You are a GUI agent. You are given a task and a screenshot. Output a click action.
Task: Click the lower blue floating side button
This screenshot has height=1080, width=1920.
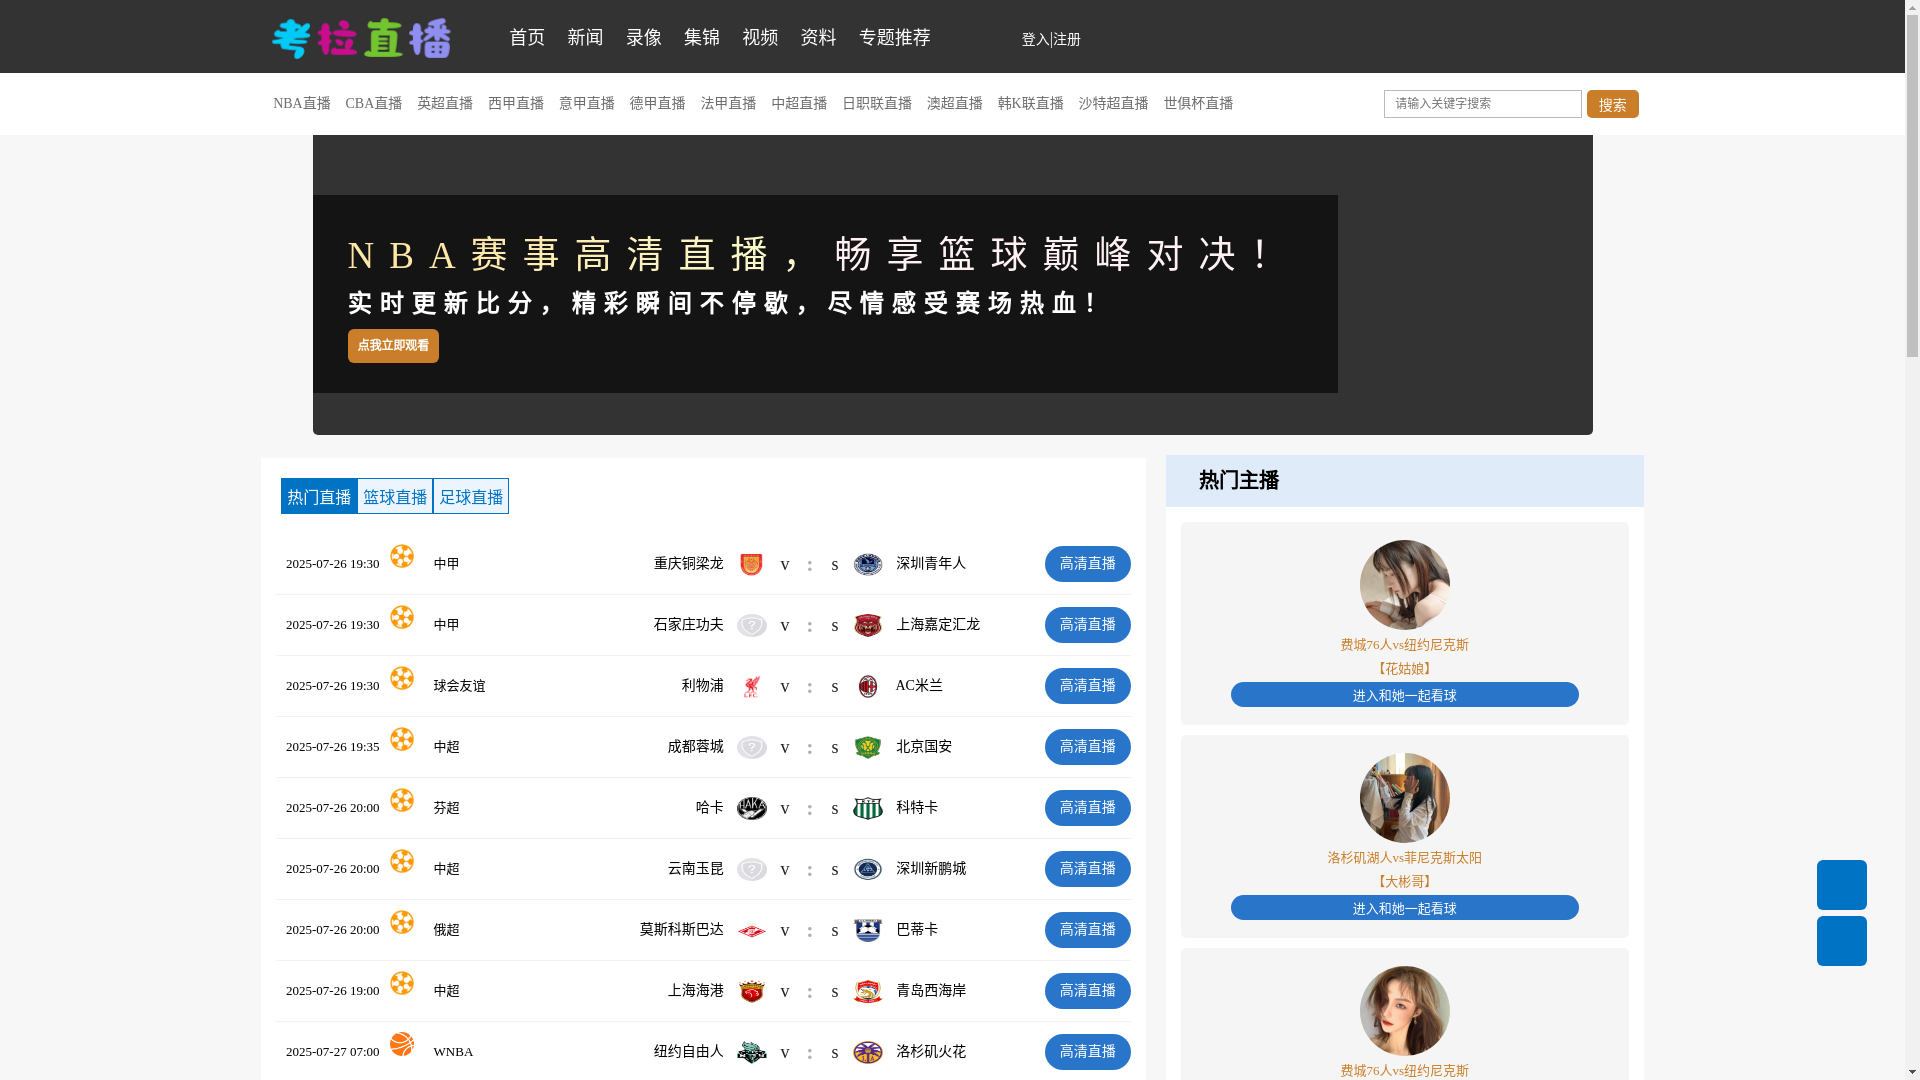1841,941
